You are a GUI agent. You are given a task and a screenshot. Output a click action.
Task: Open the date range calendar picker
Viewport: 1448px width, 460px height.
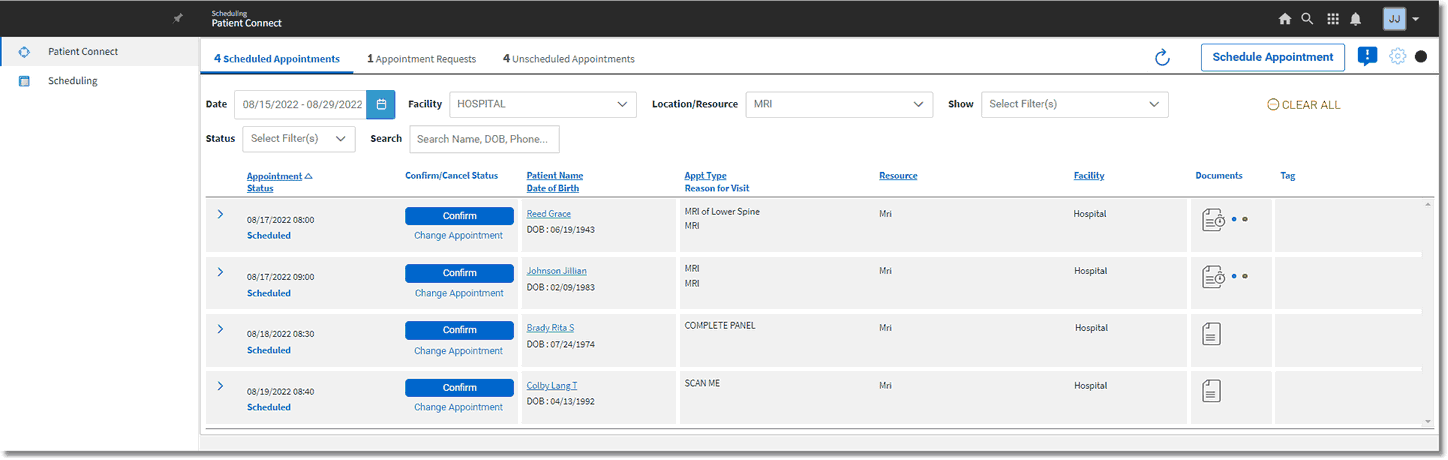(x=381, y=104)
